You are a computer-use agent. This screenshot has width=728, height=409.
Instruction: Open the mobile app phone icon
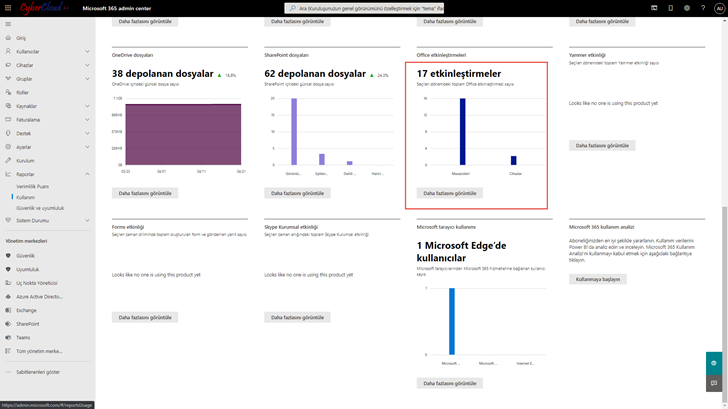click(670, 8)
